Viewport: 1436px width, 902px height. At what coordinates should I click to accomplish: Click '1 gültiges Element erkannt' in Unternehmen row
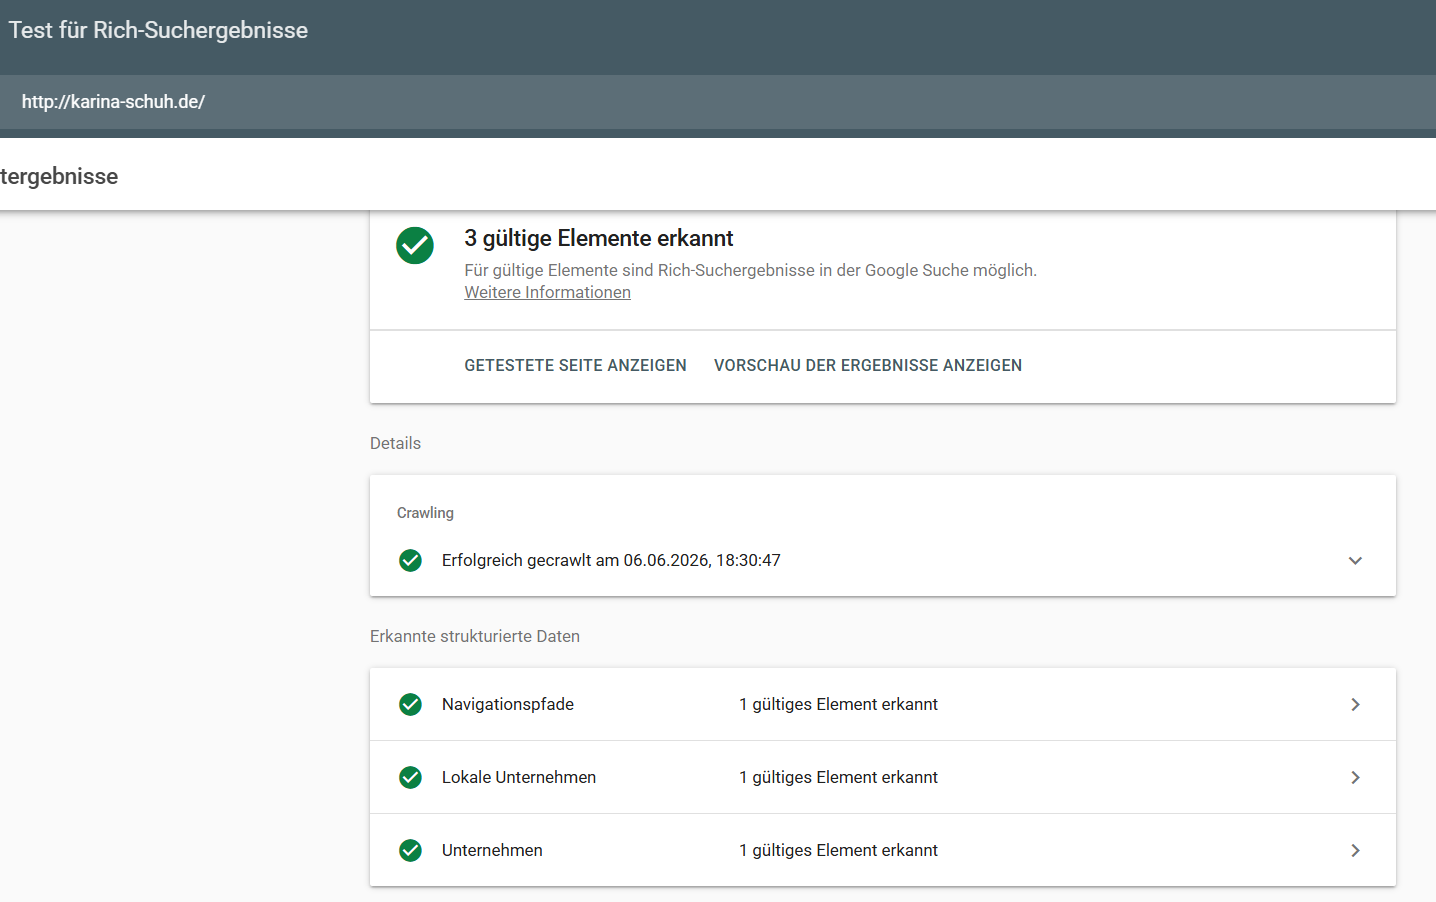coord(838,850)
